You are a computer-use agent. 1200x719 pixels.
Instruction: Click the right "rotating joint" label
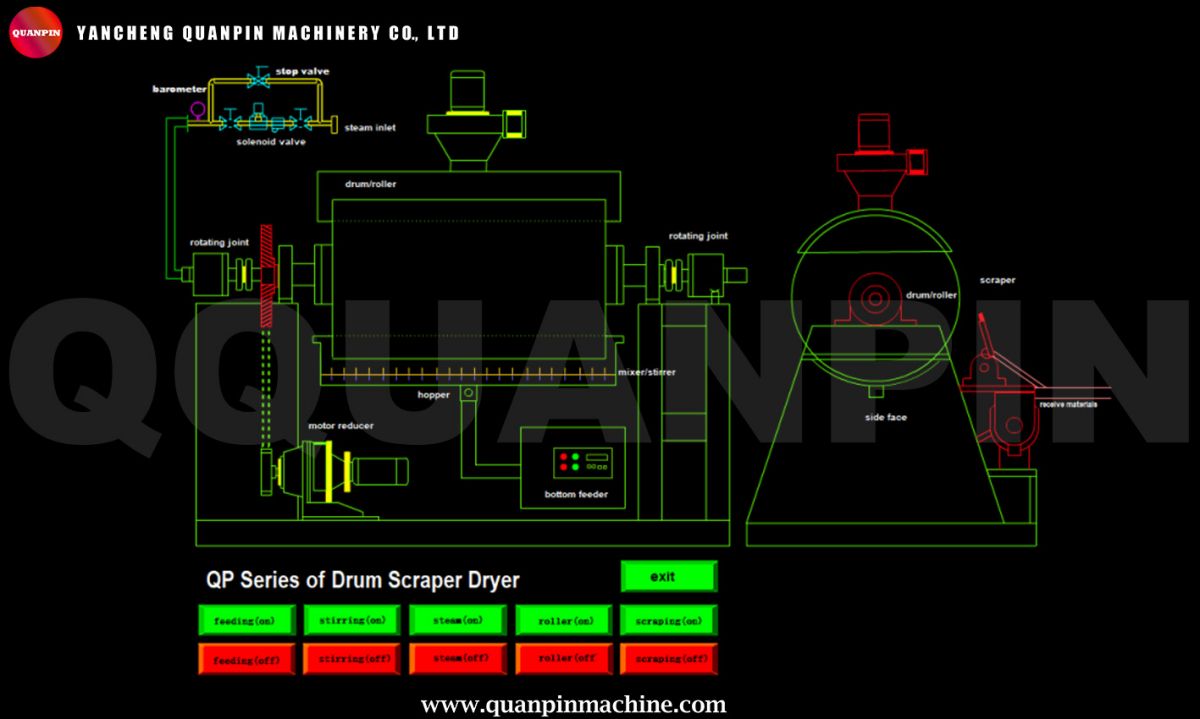pos(699,236)
